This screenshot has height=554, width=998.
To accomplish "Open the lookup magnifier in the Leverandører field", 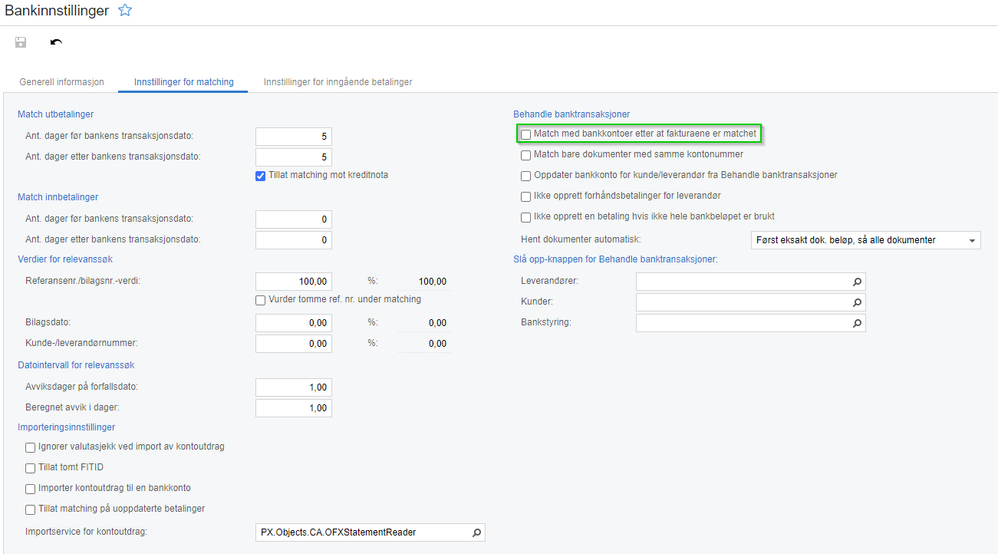I will click(857, 281).
